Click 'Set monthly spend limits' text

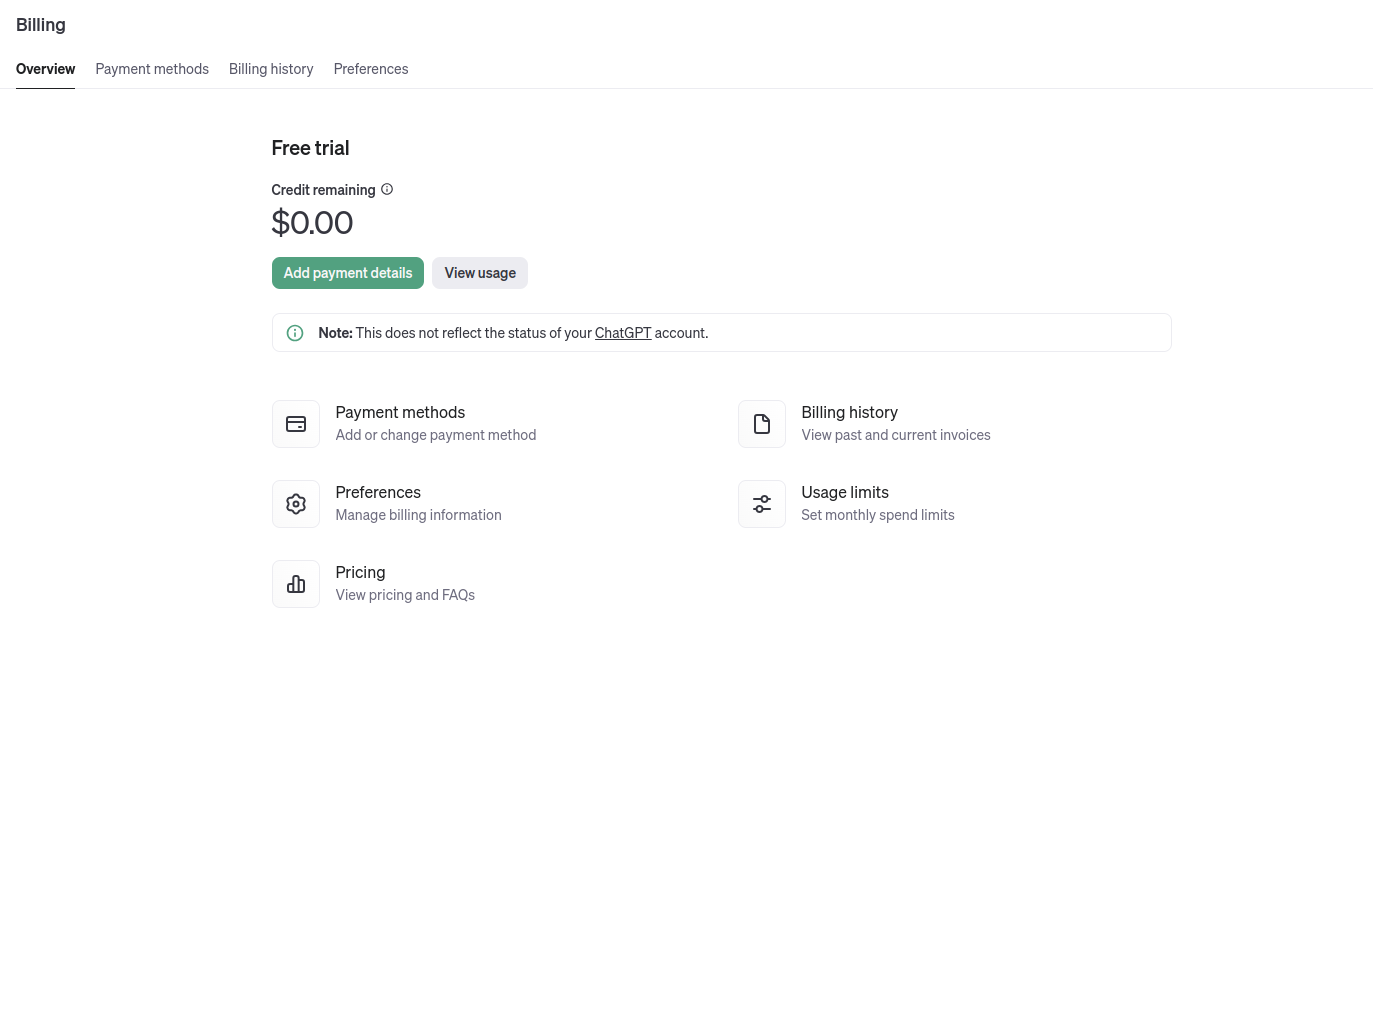[x=878, y=515]
